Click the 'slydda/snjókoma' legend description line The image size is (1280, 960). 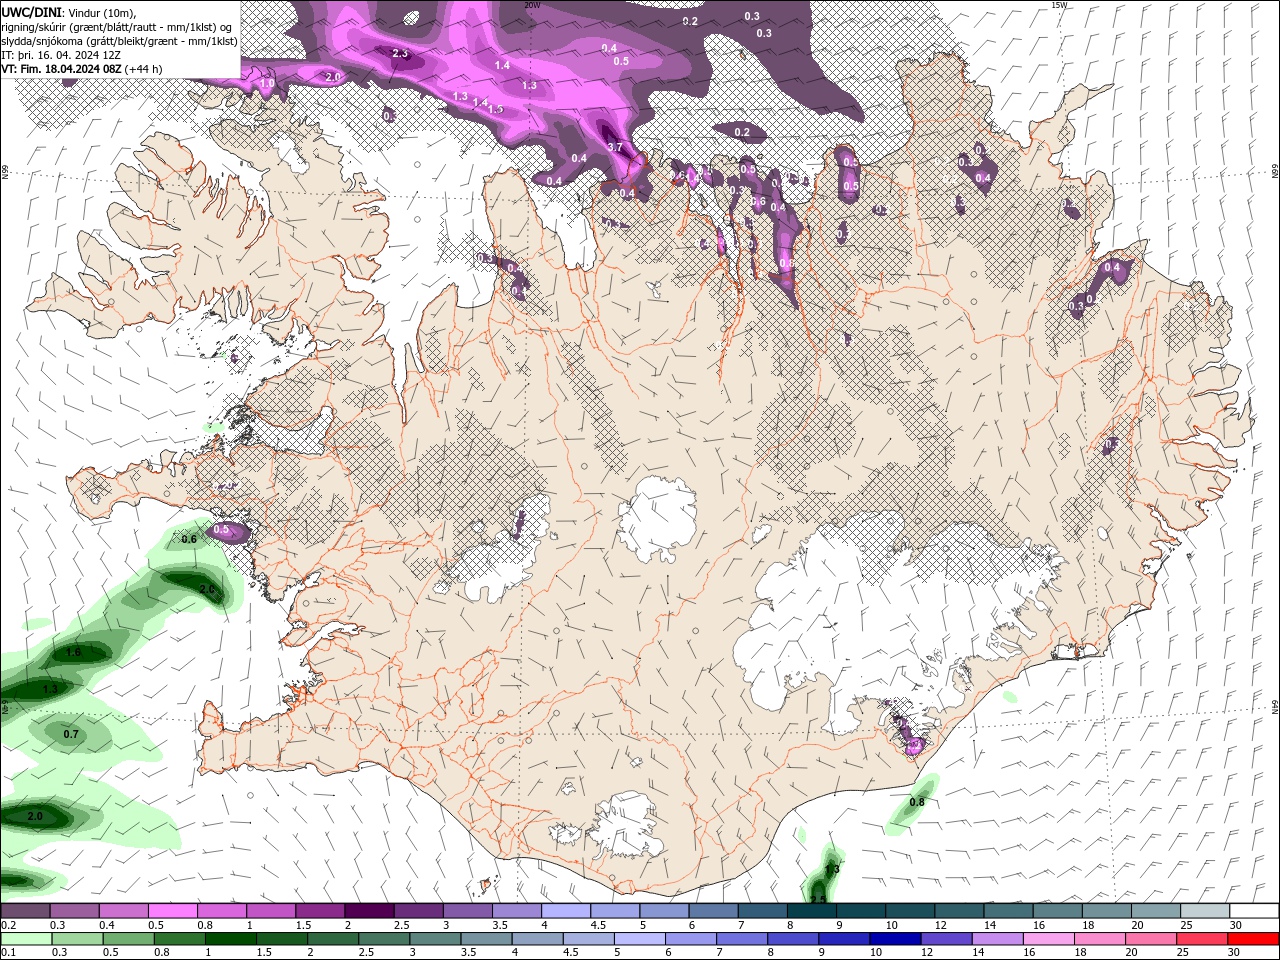point(119,41)
